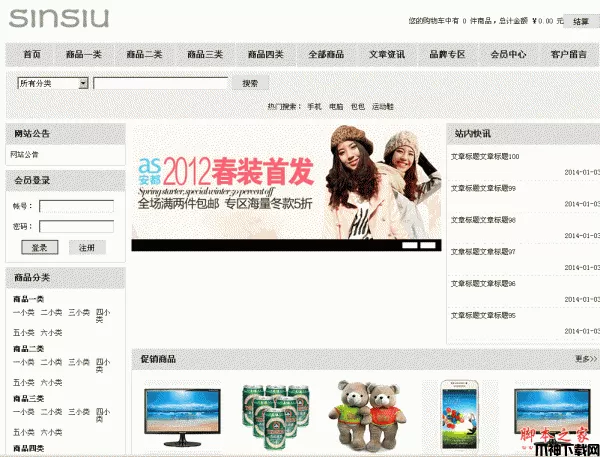600x457 pixels.
Task: Click 一小类 under sidebar 商品二类
Action: pyautogui.click(x=24, y=362)
